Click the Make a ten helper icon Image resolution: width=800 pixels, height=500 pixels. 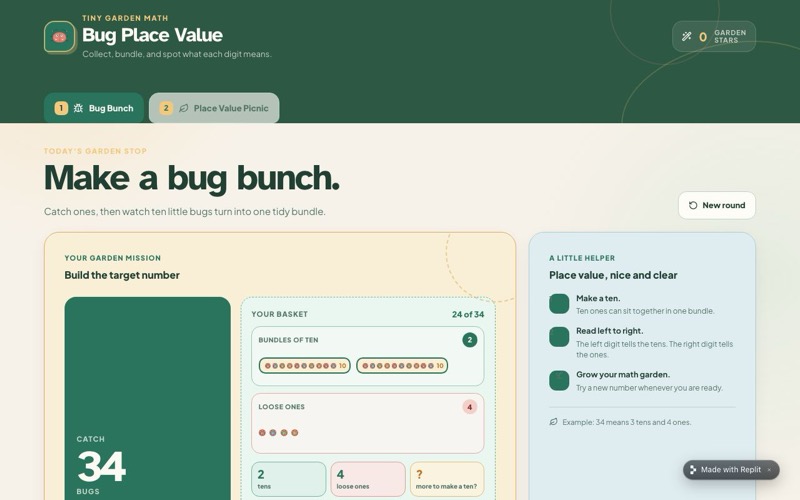559,304
